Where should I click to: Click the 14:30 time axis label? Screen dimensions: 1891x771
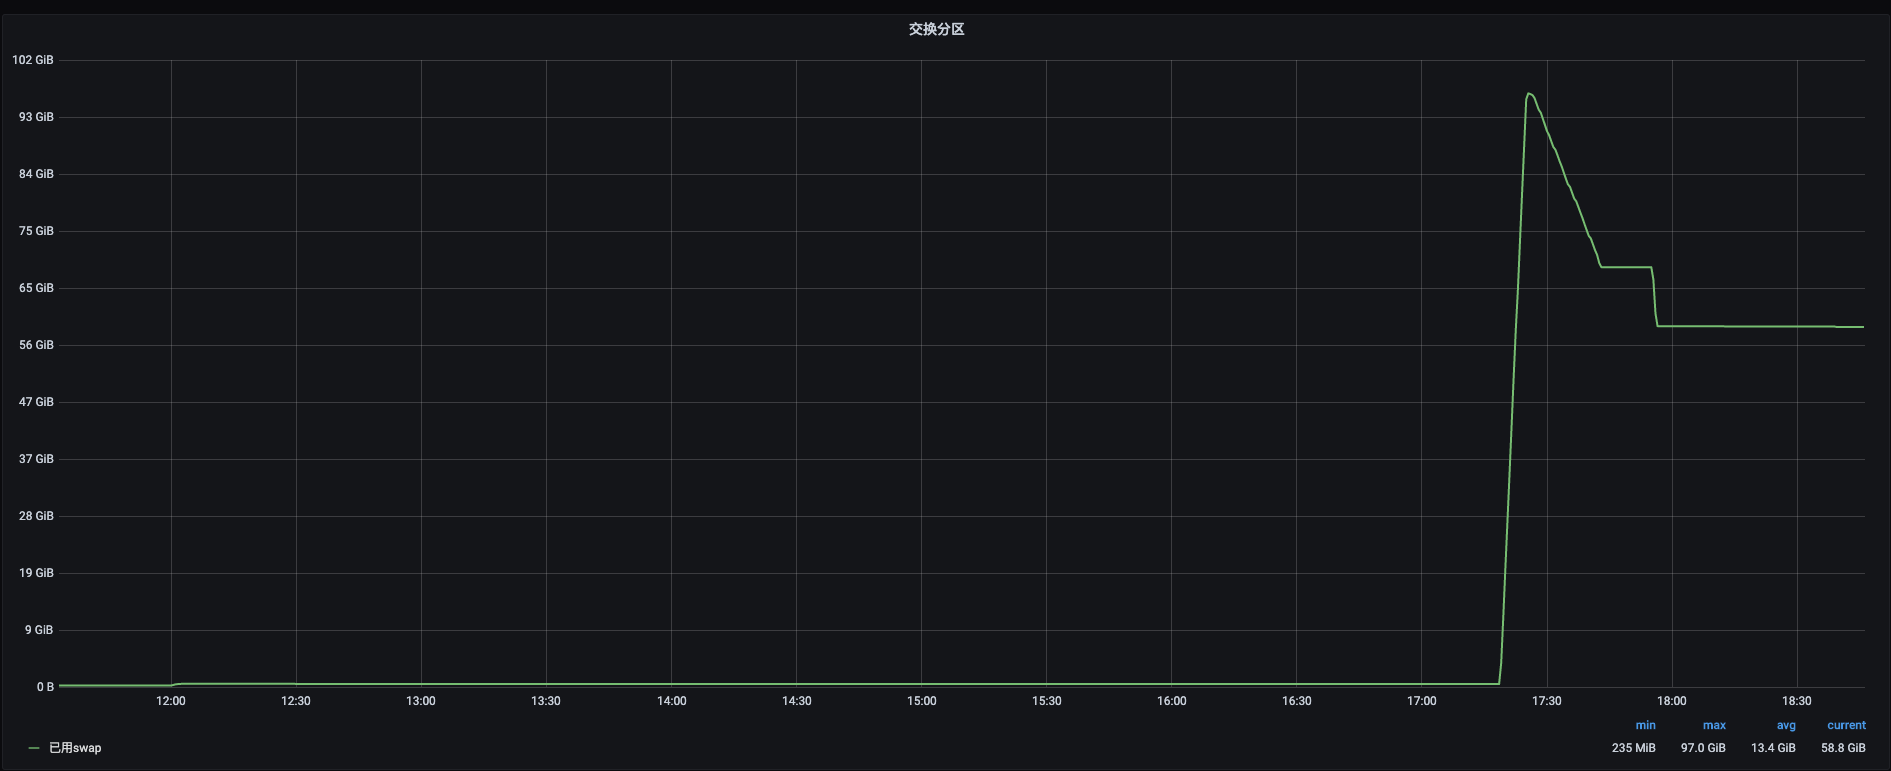pyautogui.click(x=797, y=701)
